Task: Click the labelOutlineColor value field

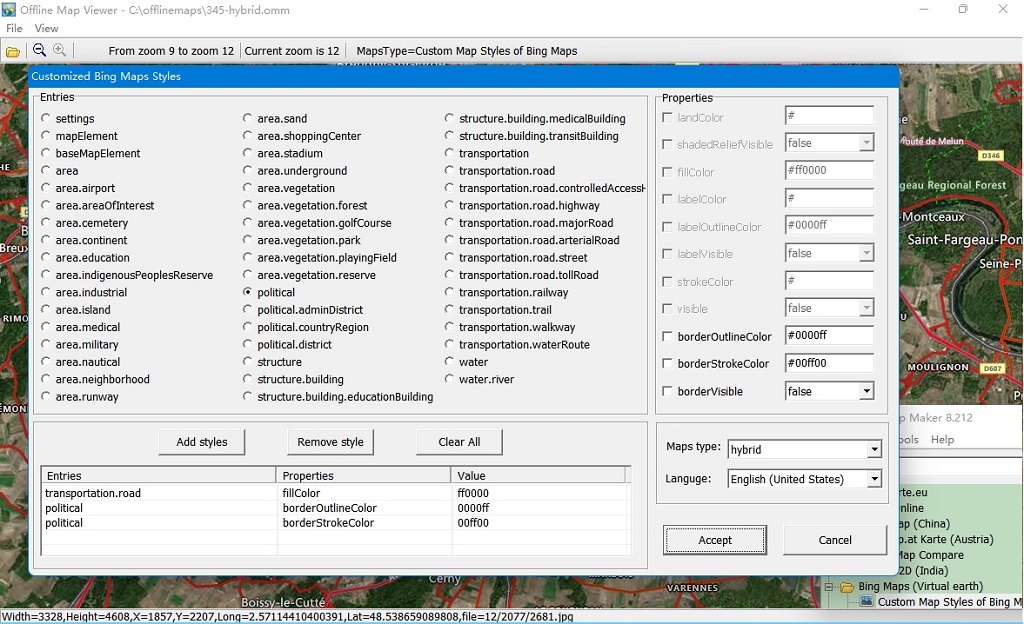Action: point(829,225)
